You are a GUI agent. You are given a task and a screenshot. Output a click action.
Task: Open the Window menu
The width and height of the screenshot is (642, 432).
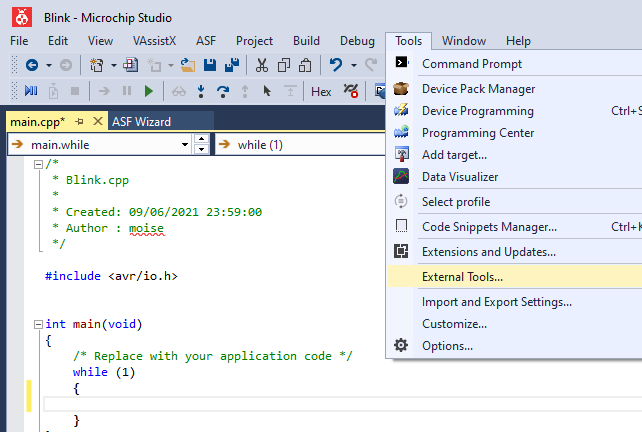pos(464,41)
